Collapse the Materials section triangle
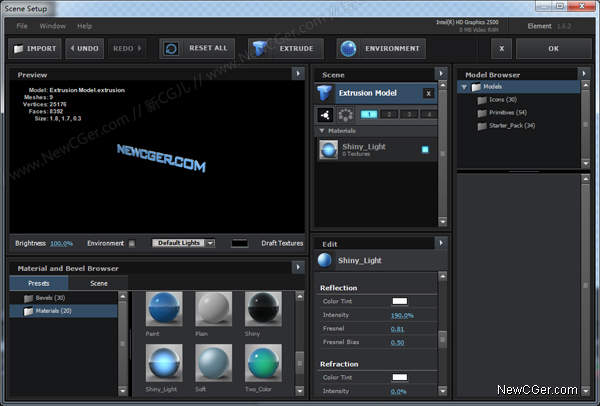Screen dimensions: 600x406 pyautogui.click(x=322, y=131)
